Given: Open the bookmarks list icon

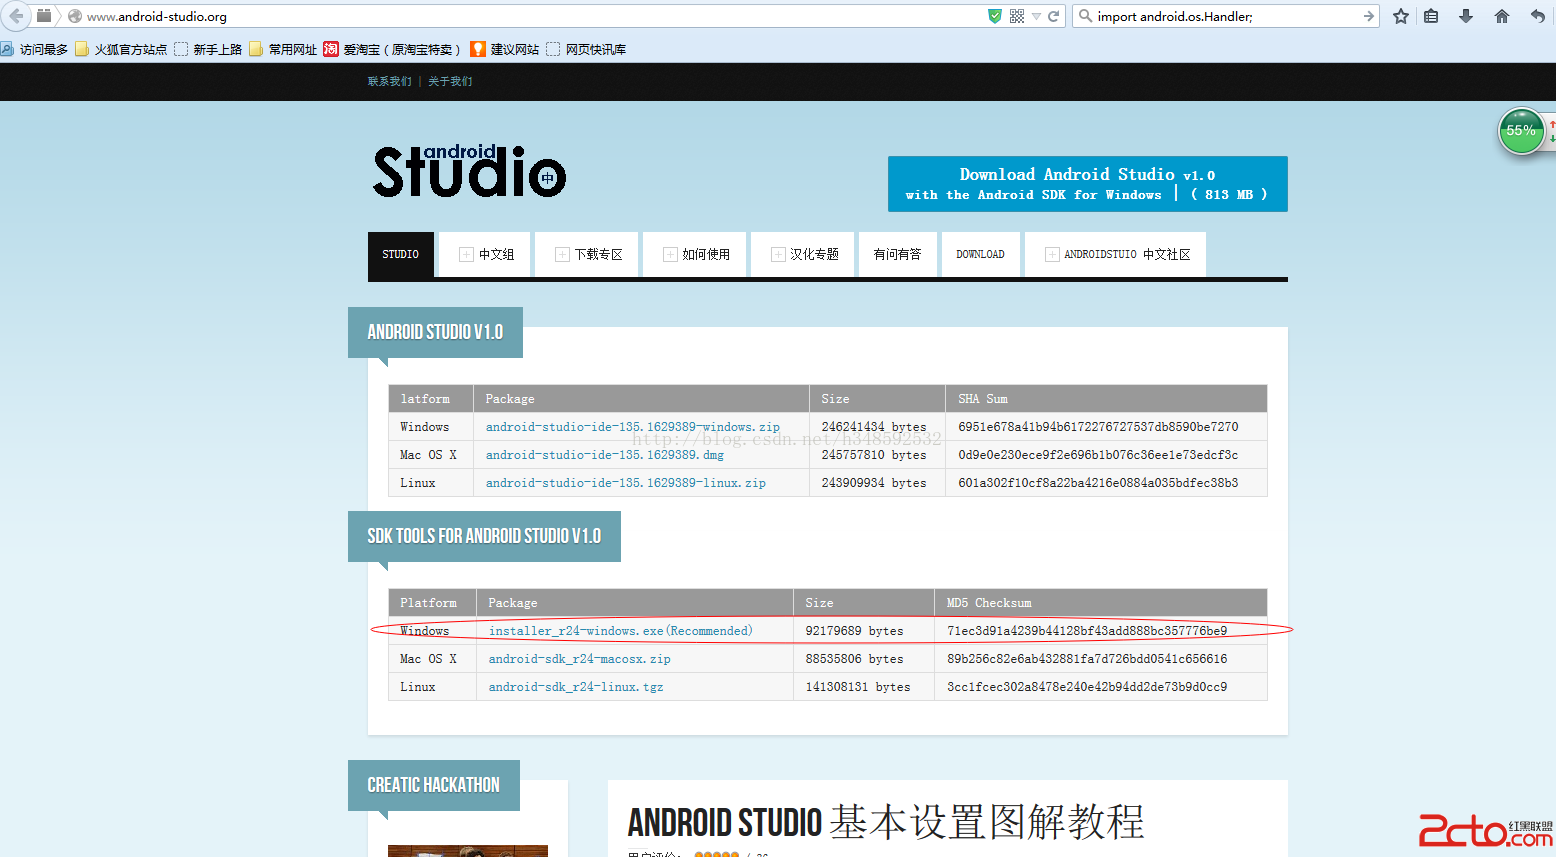Looking at the screenshot, I should [x=1431, y=16].
